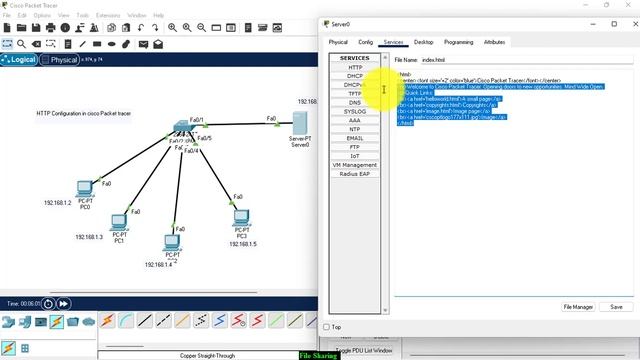Open the network information icon
Viewport: 640px width, 360px height.
(65, 28)
